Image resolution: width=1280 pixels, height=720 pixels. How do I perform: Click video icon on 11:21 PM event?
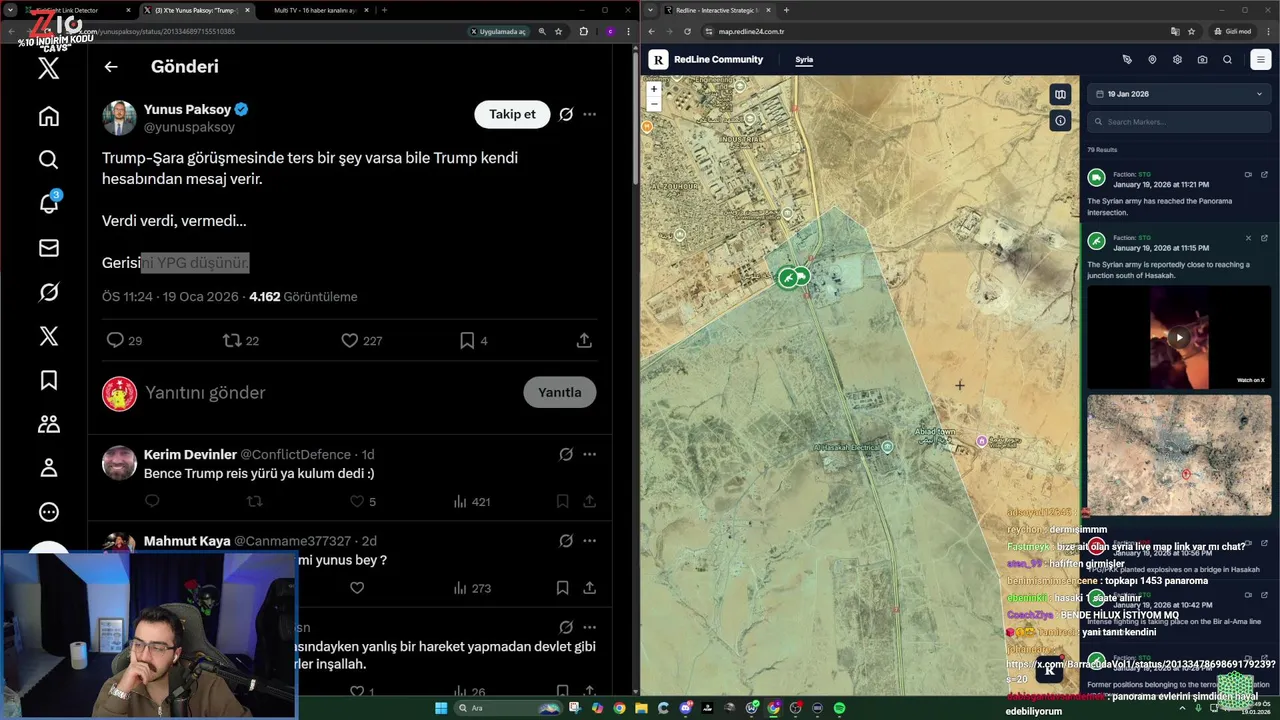pyautogui.click(x=1248, y=175)
